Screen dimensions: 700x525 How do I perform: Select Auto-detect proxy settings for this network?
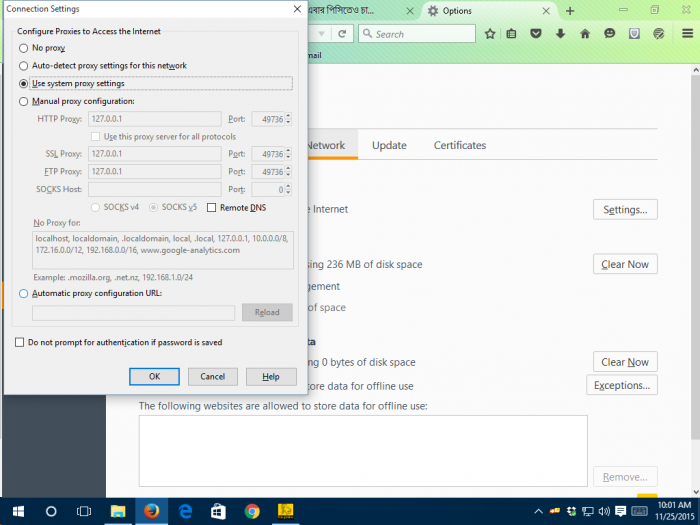(x=23, y=66)
